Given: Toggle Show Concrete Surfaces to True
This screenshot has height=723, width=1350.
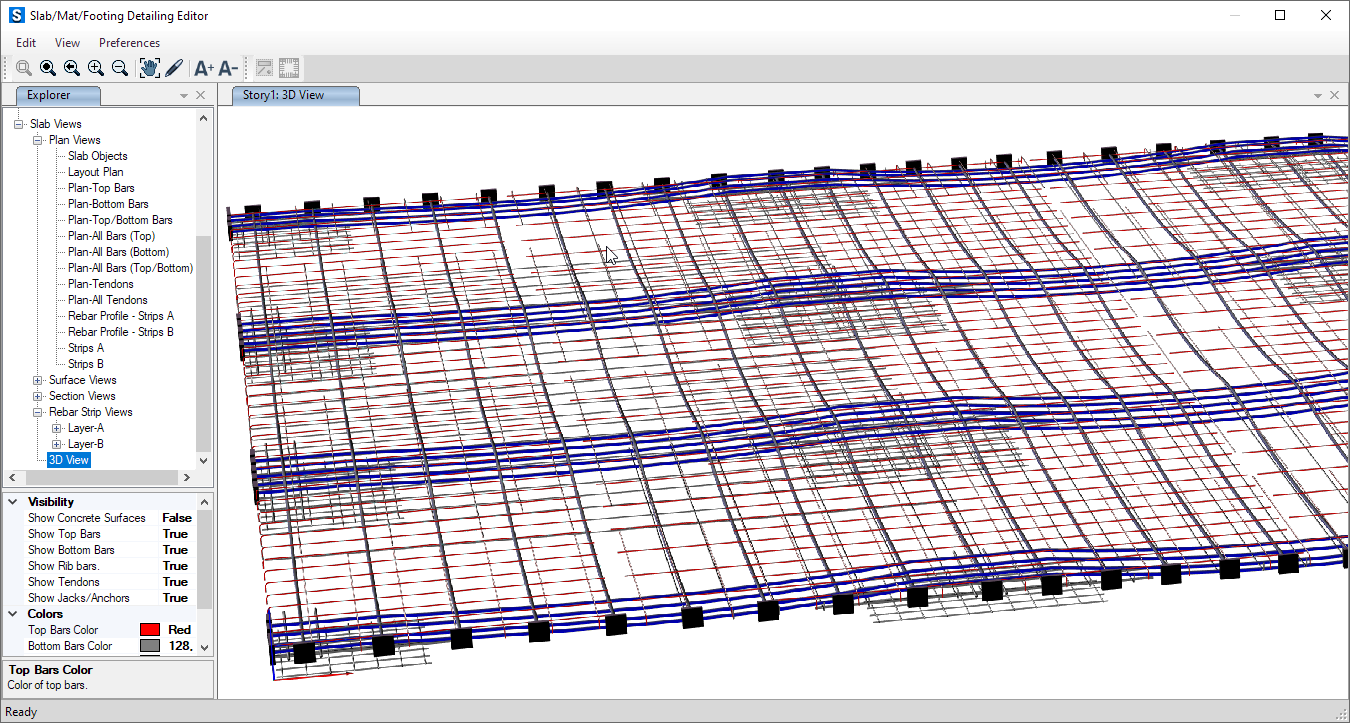Looking at the screenshot, I should click(176, 517).
